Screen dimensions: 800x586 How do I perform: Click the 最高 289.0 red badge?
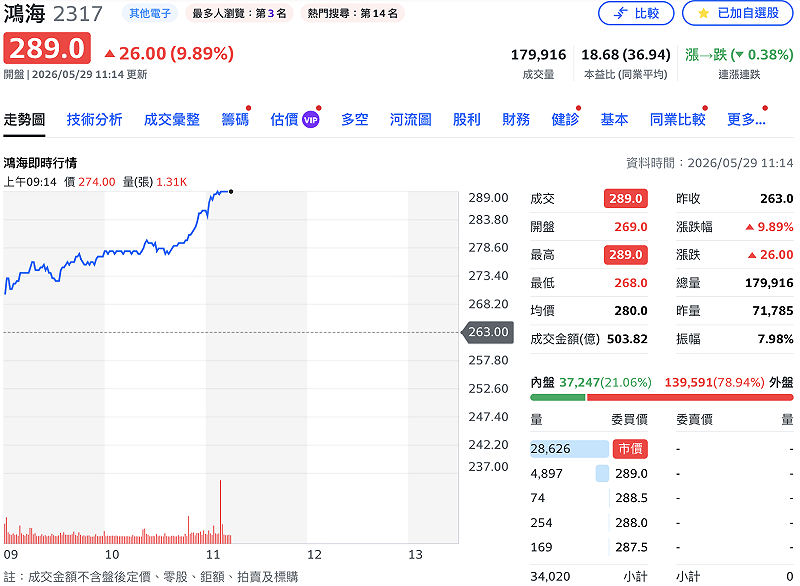[x=626, y=254]
